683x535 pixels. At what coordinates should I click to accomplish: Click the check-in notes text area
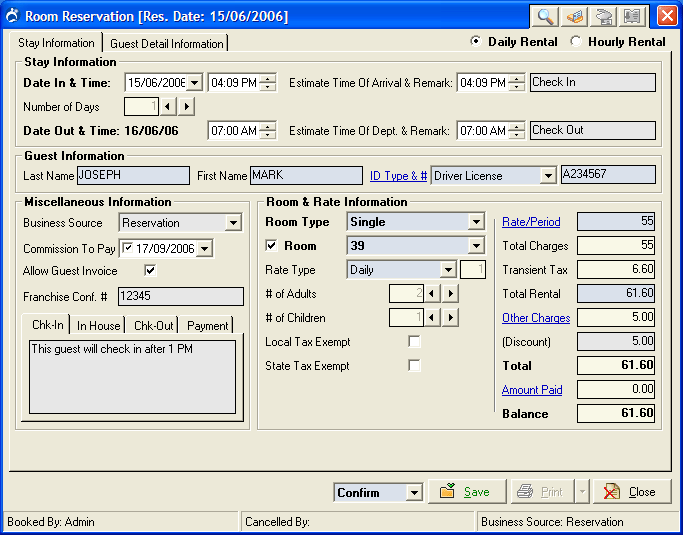pyautogui.click(x=132, y=377)
